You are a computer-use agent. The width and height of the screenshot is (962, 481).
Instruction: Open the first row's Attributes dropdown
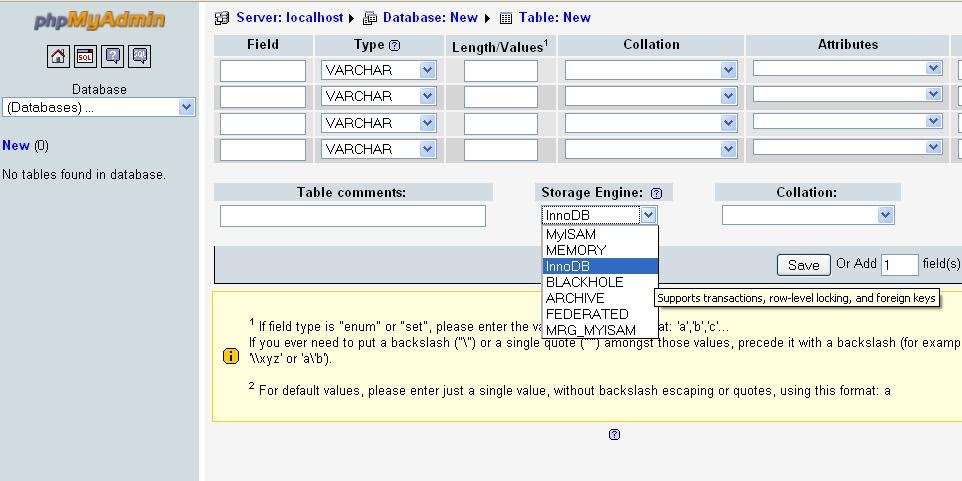(x=848, y=68)
